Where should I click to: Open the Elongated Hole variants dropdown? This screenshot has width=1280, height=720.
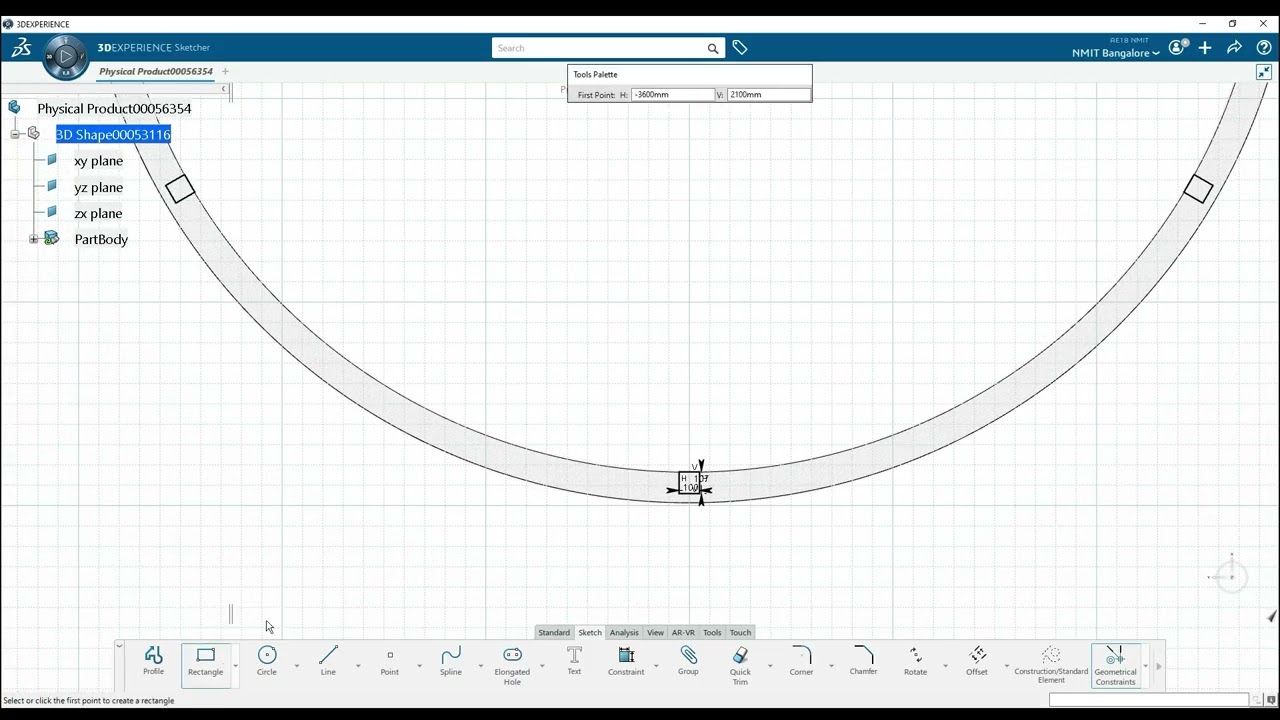(x=542, y=666)
